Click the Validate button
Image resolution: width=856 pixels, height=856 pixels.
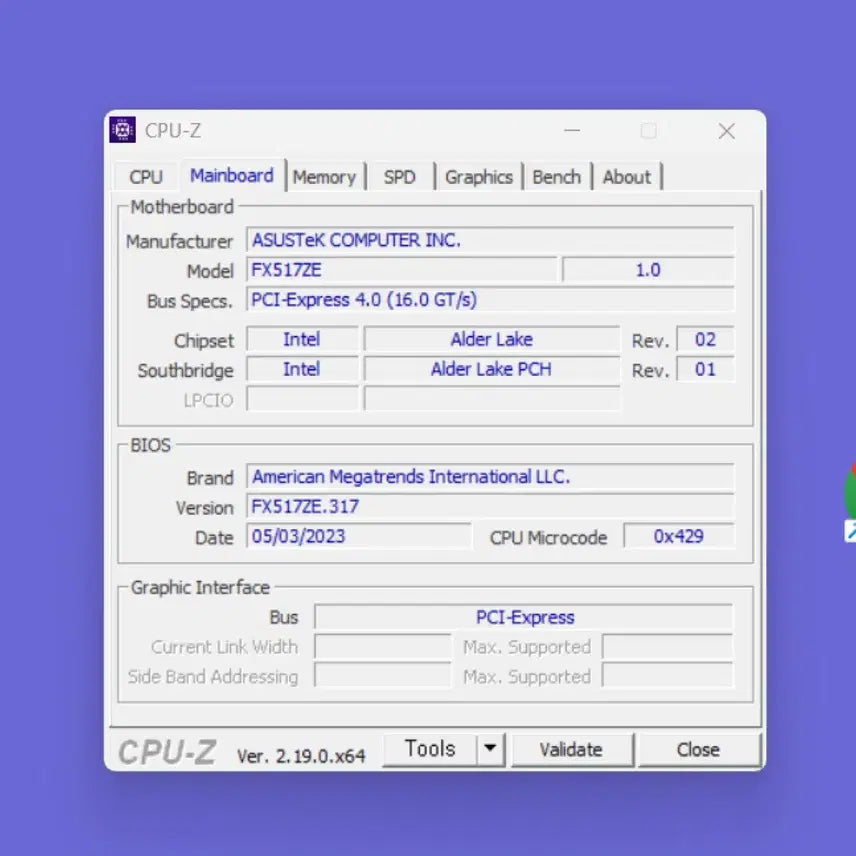[x=571, y=750]
